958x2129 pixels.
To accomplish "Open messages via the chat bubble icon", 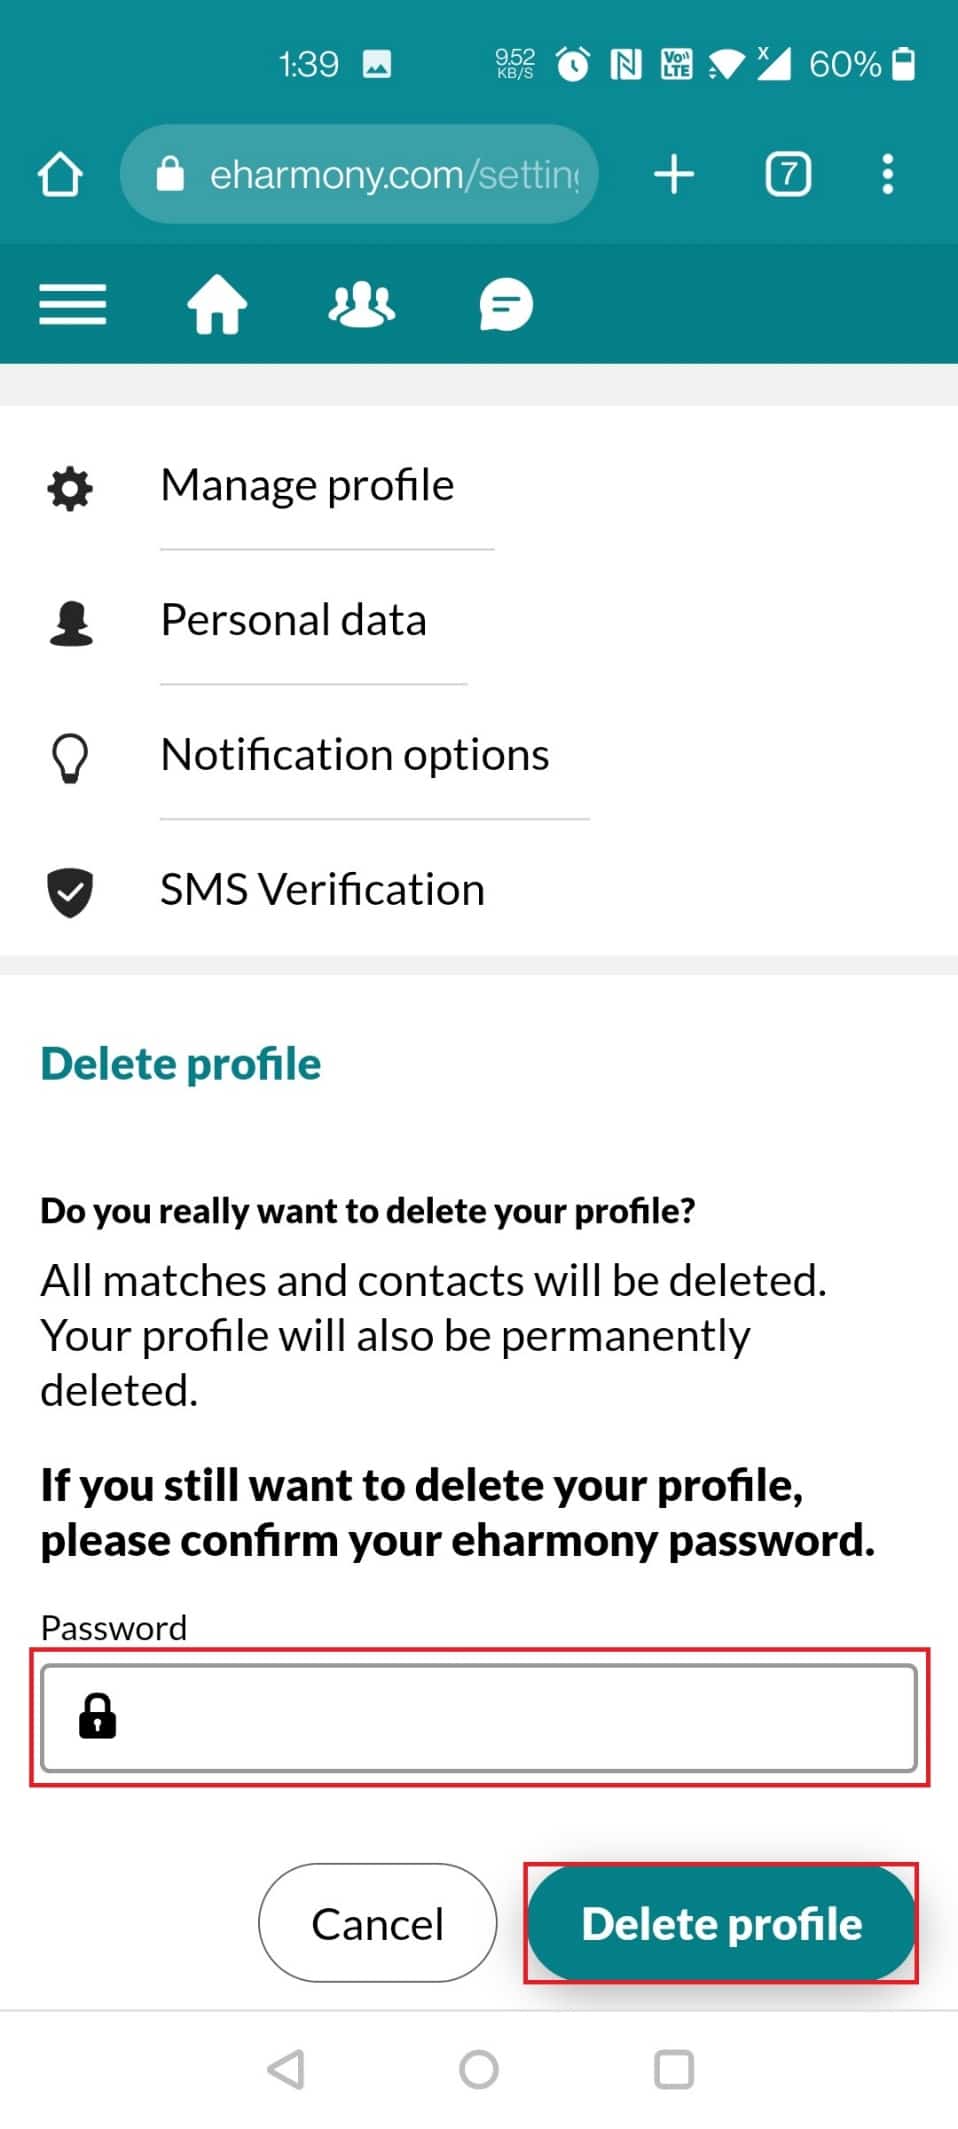I will click(x=506, y=304).
